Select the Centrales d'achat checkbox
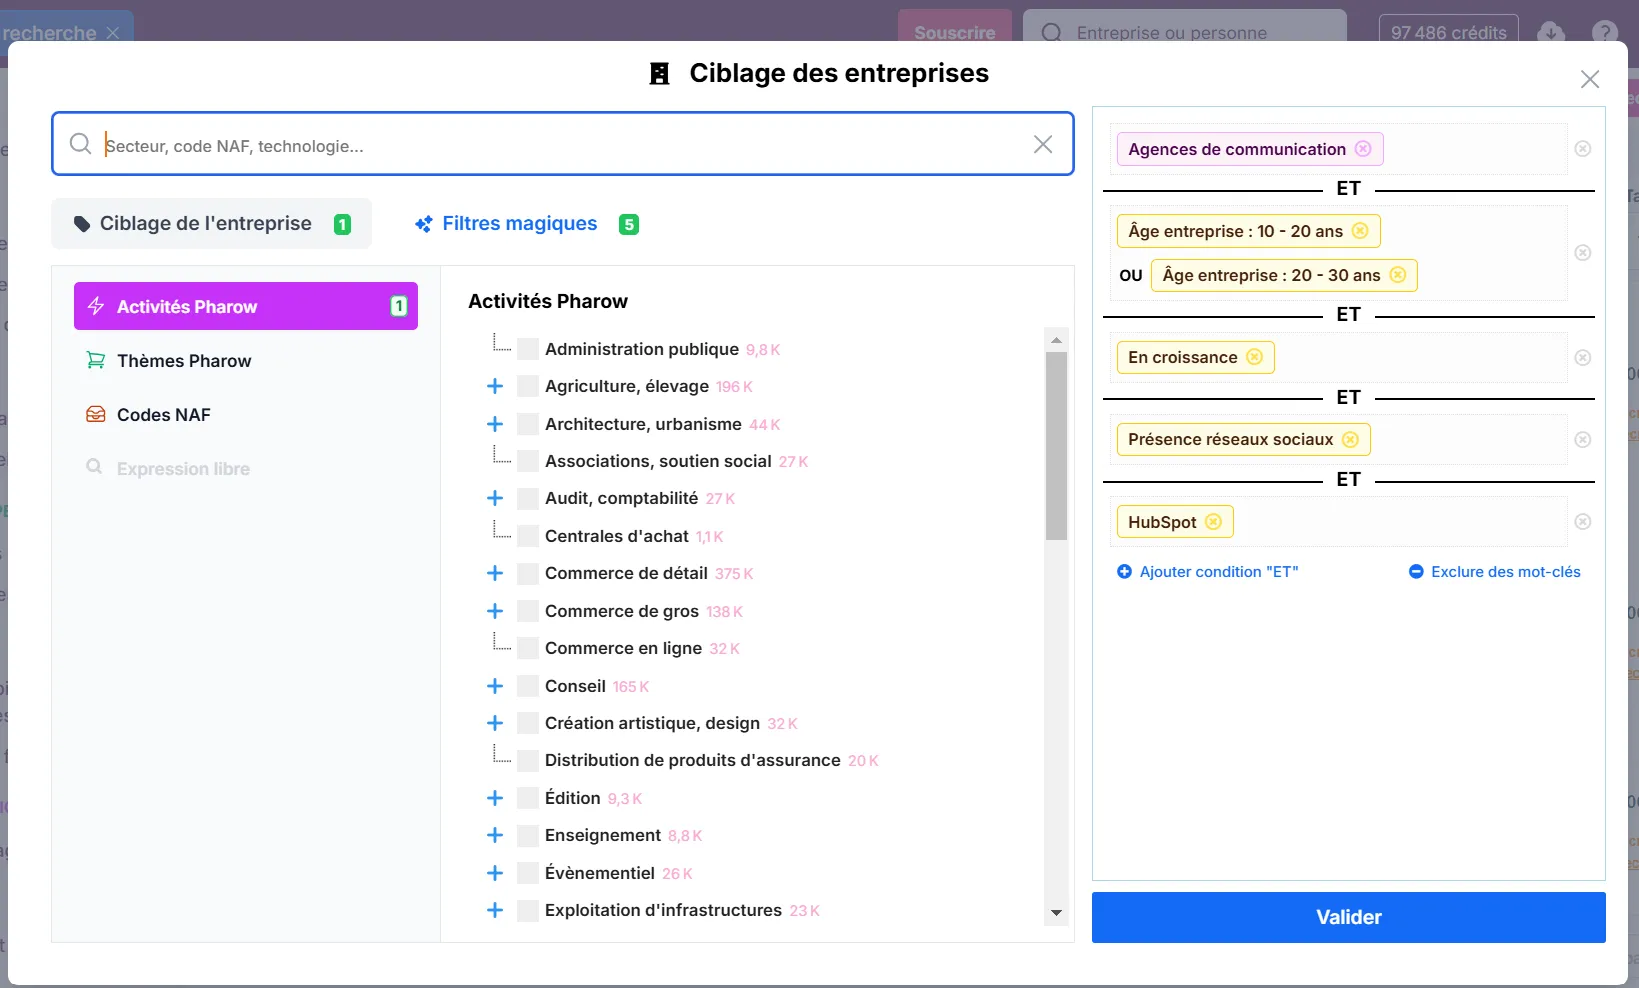 pos(528,536)
